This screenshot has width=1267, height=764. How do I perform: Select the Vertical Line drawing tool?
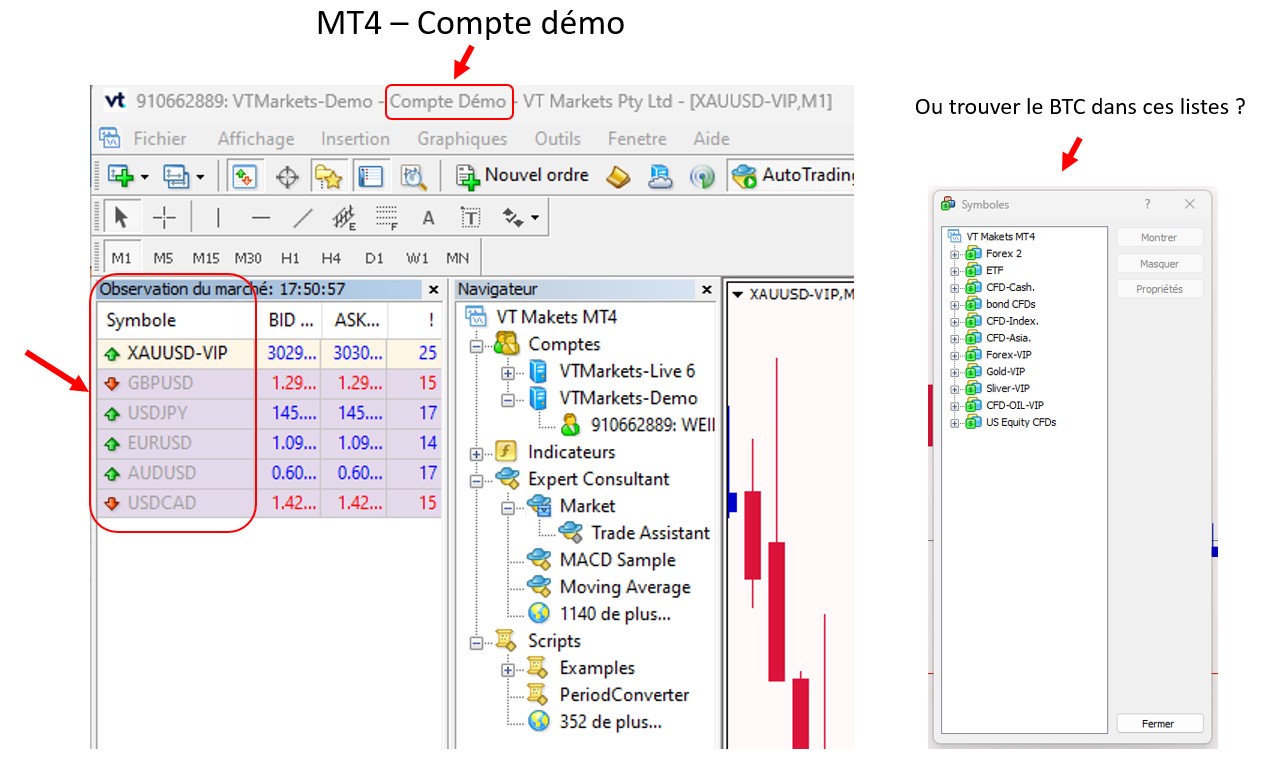click(218, 217)
